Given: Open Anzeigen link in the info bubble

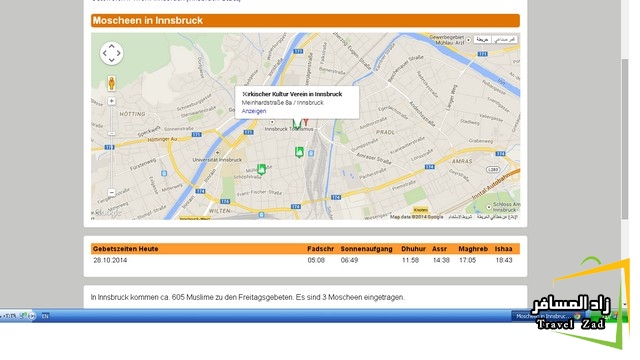Looking at the screenshot, I should tap(254, 111).
